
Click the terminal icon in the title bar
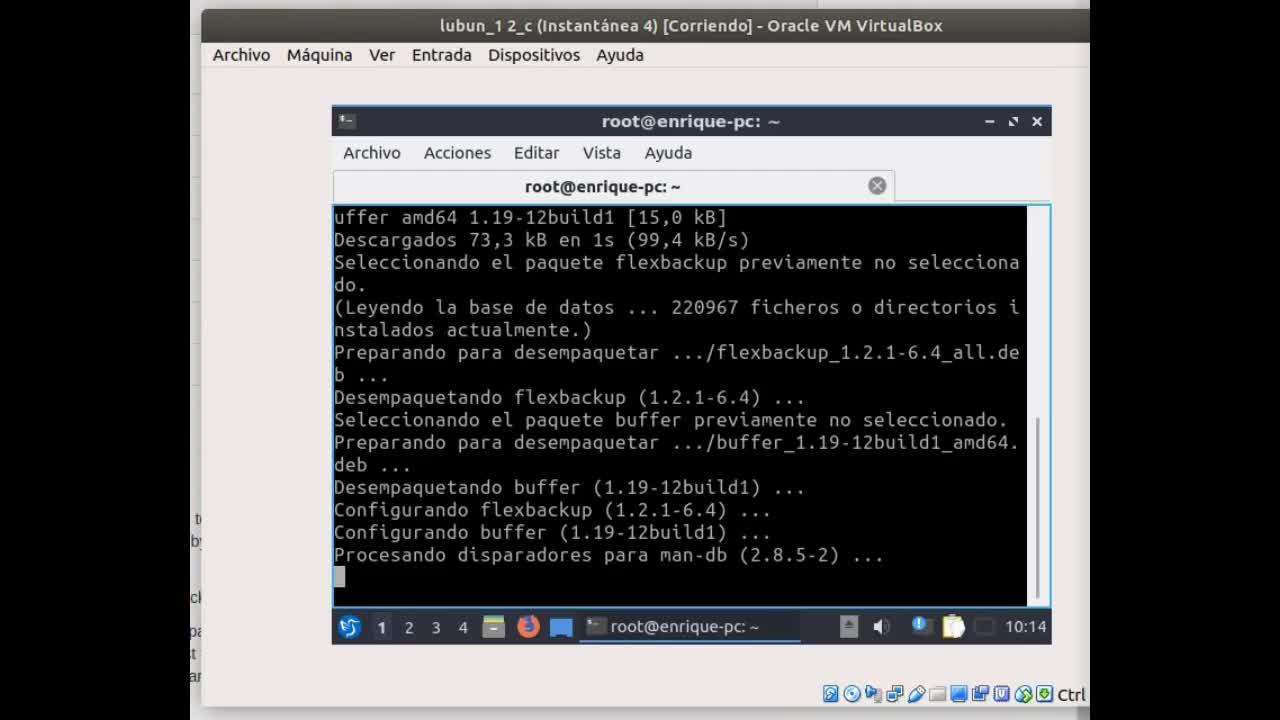pyautogui.click(x=347, y=121)
